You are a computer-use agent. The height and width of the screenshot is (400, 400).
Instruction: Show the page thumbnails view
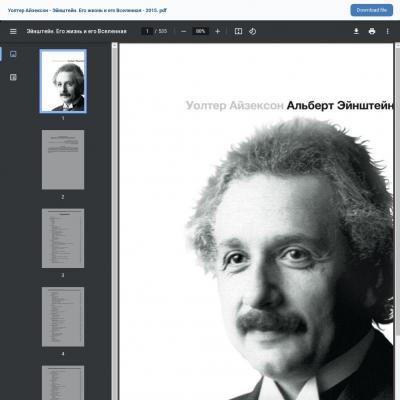13,54
